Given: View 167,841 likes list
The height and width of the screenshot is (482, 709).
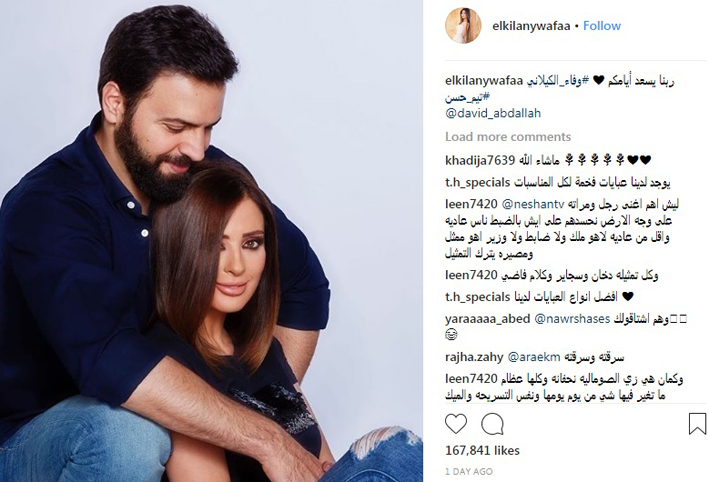Looking at the screenshot, I should pyautogui.click(x=482, y=450).
